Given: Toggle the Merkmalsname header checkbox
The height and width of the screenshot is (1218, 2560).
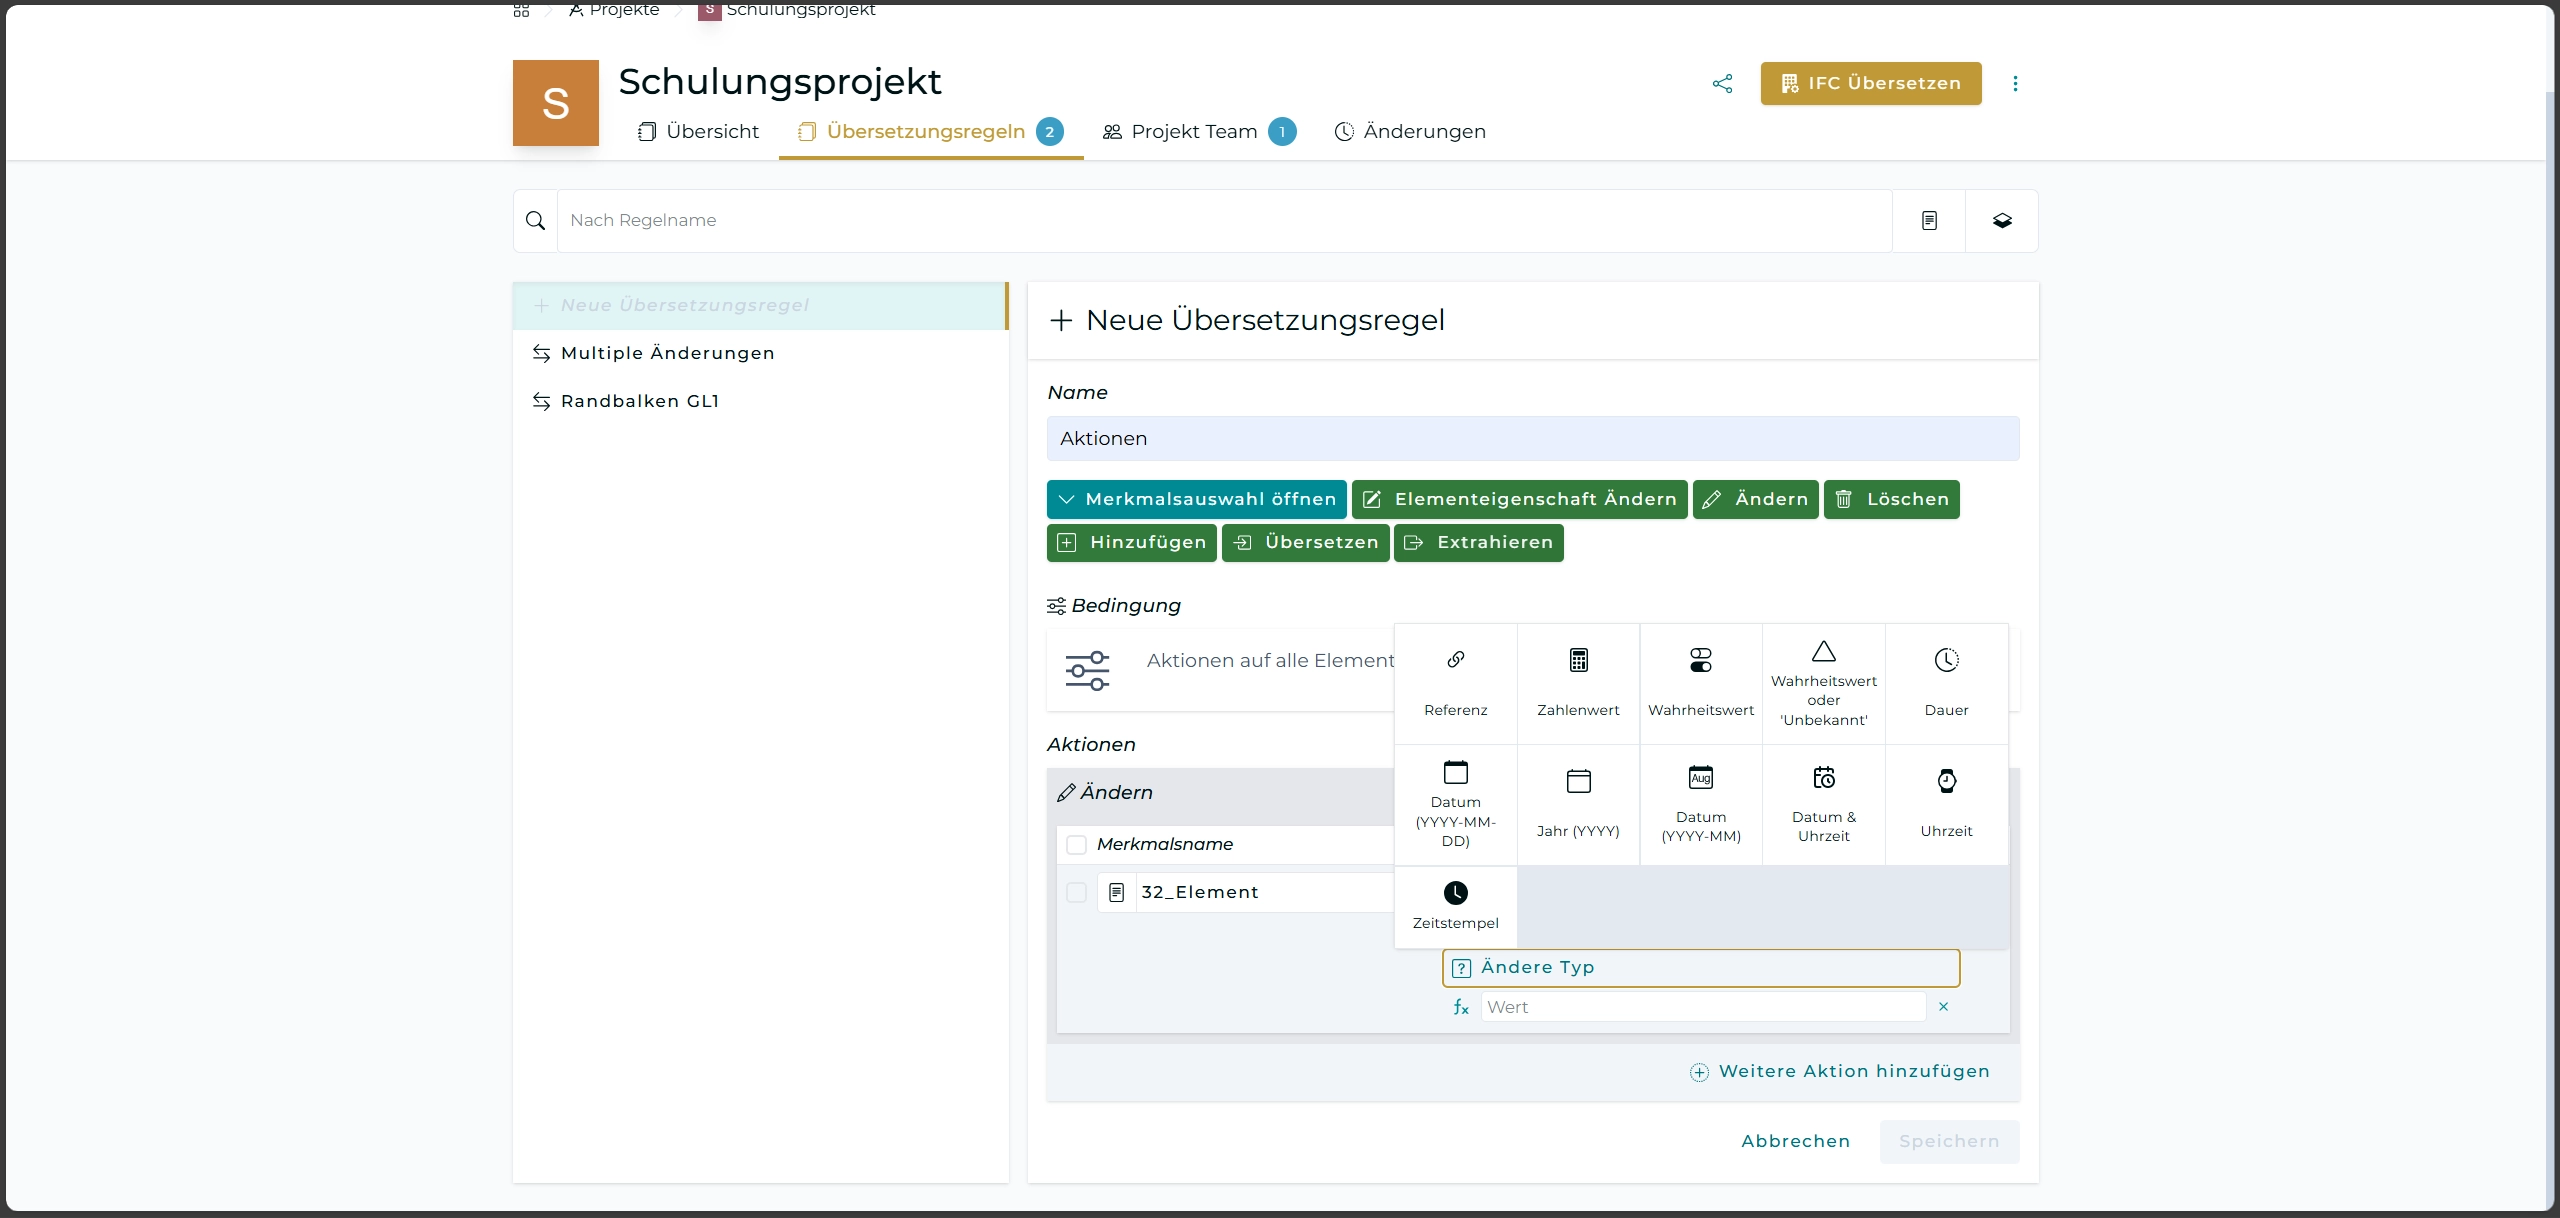Looking at the screenshot, I should click(x=1076, y=845).
